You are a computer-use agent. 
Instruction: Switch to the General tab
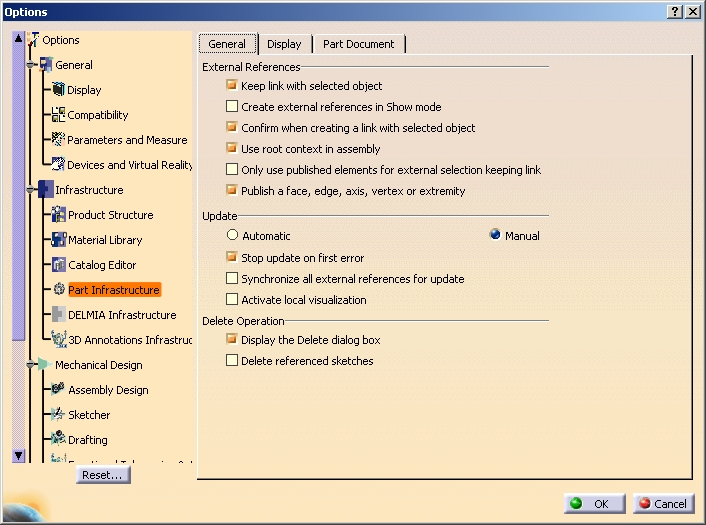tap(227, 44)
